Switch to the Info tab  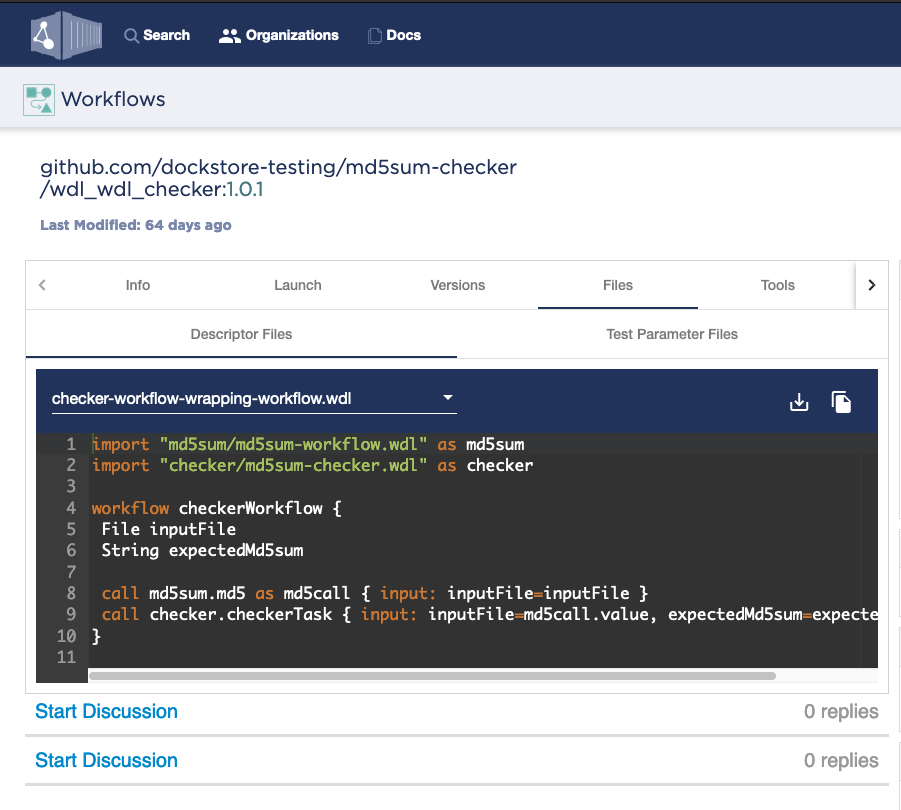[x=138, y=285]
